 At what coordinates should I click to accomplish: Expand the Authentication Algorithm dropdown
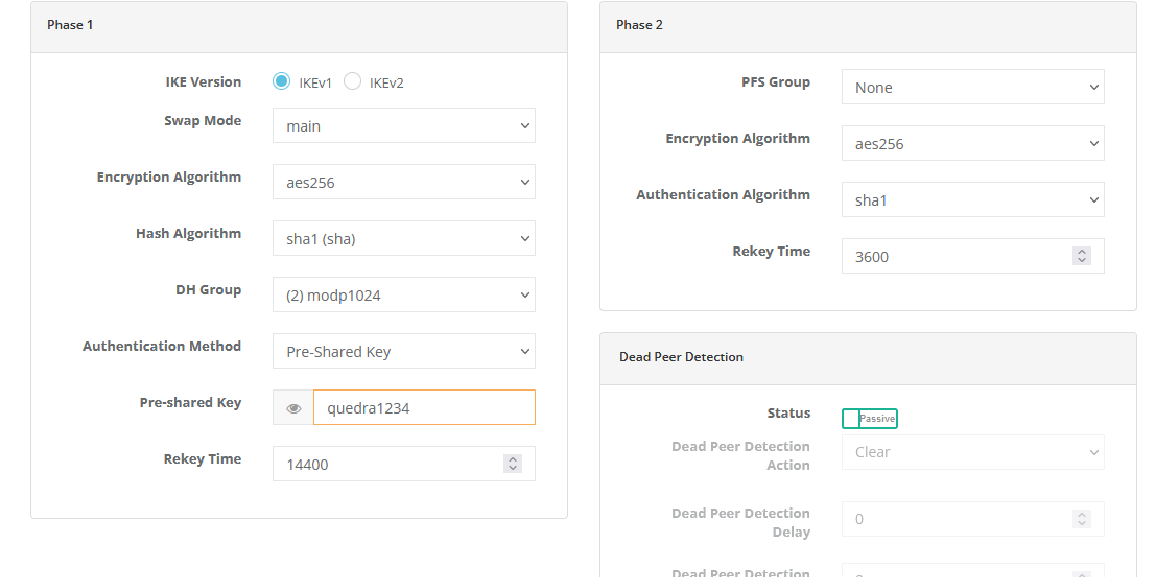tap(973, 200)
